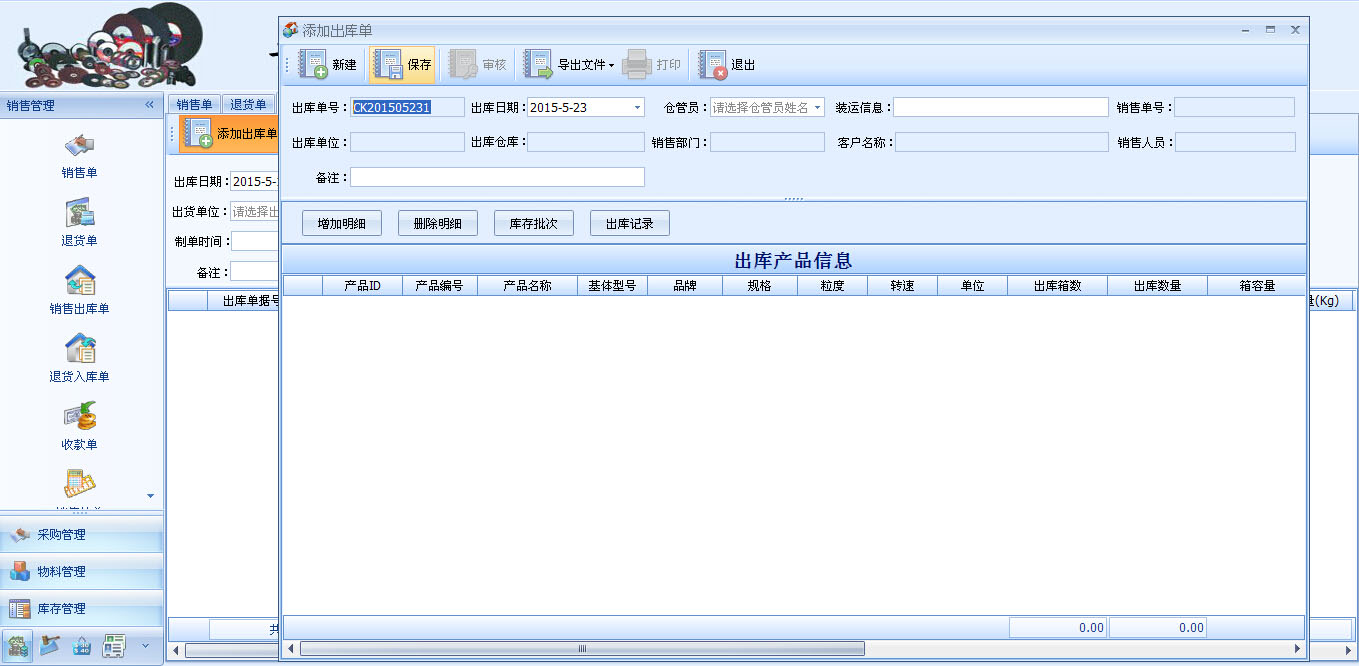This screenshot has width=1359, height=666.
Task: Click the 转速 column header
Action: click(902, 286)
